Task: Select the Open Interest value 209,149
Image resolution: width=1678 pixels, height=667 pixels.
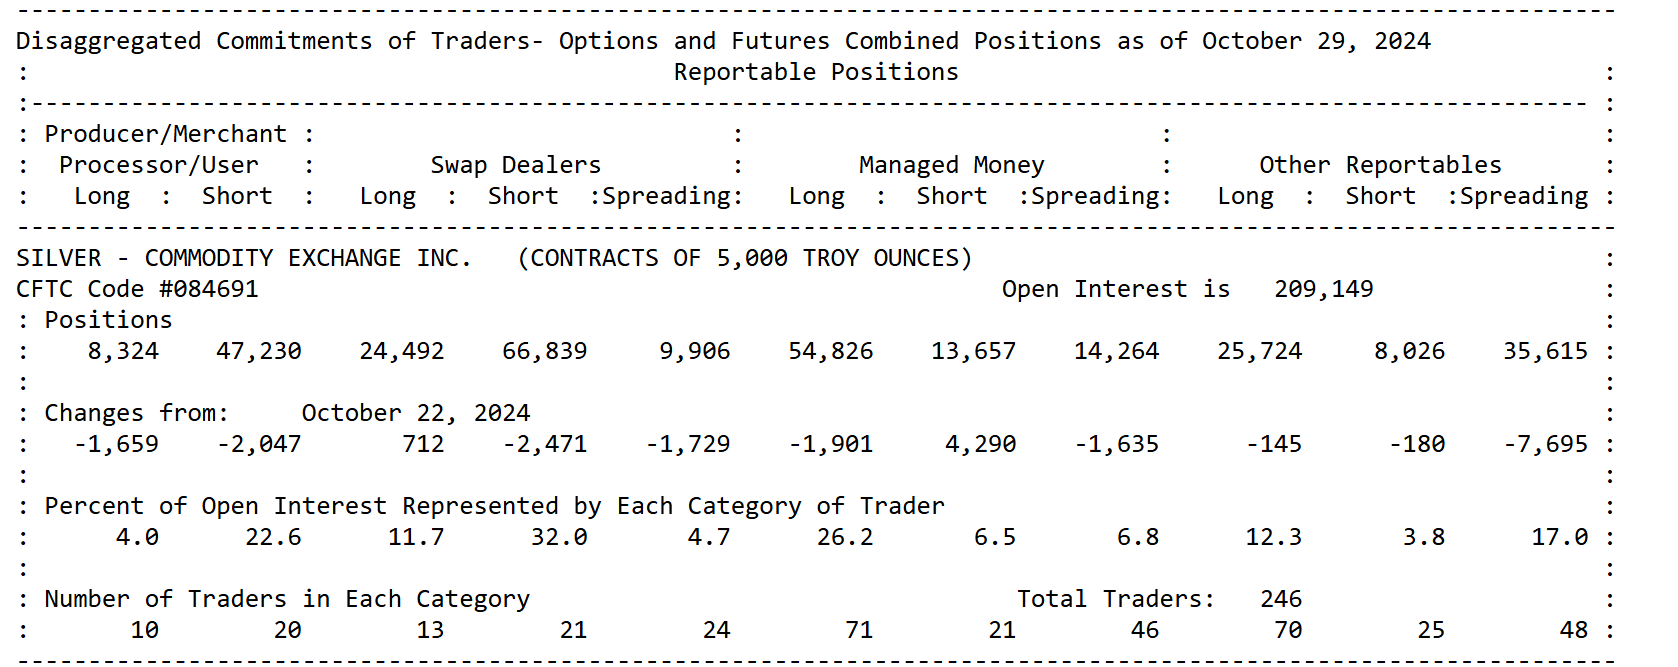Action: [1323, 289]
